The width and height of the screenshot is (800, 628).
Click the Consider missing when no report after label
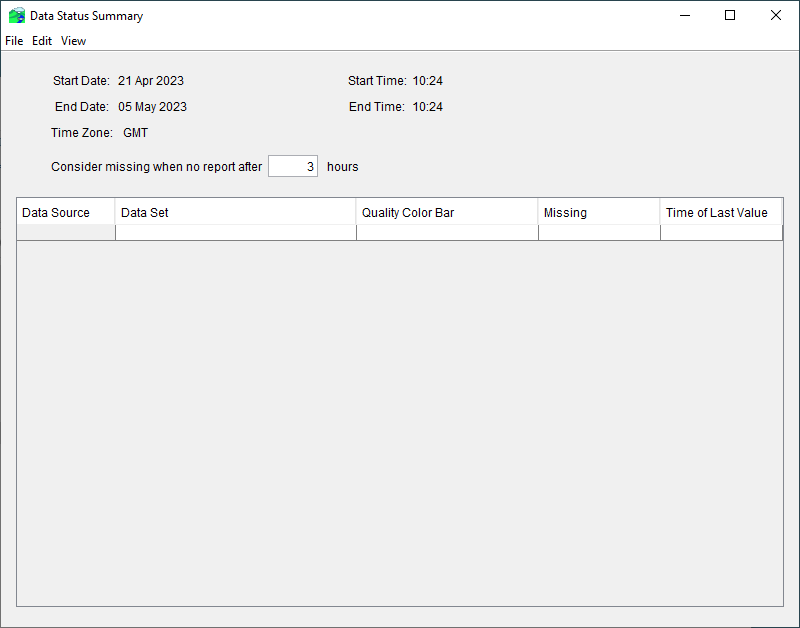[156, 167]
